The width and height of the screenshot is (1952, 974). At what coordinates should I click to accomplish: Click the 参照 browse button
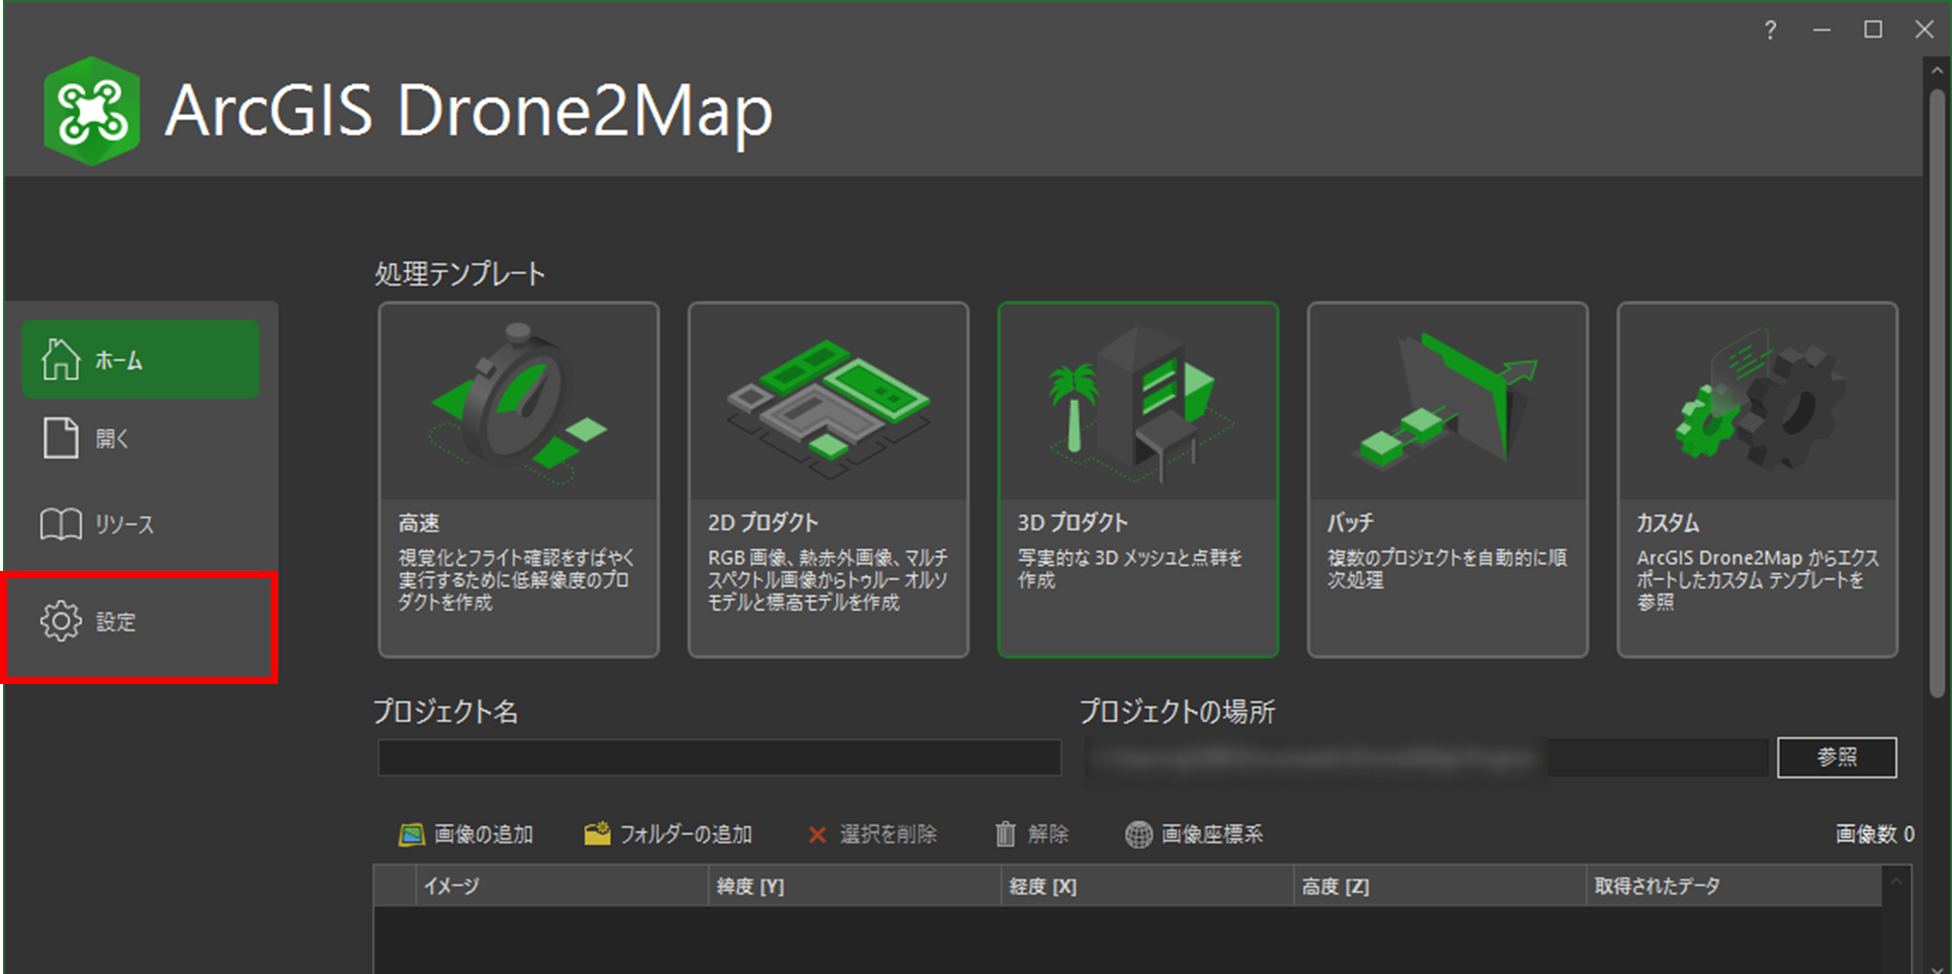coord(1836,757)
